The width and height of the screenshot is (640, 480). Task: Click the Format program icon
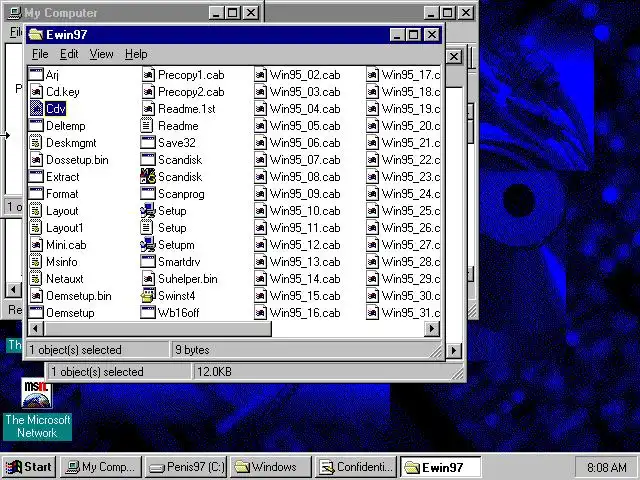pos(36,194)
